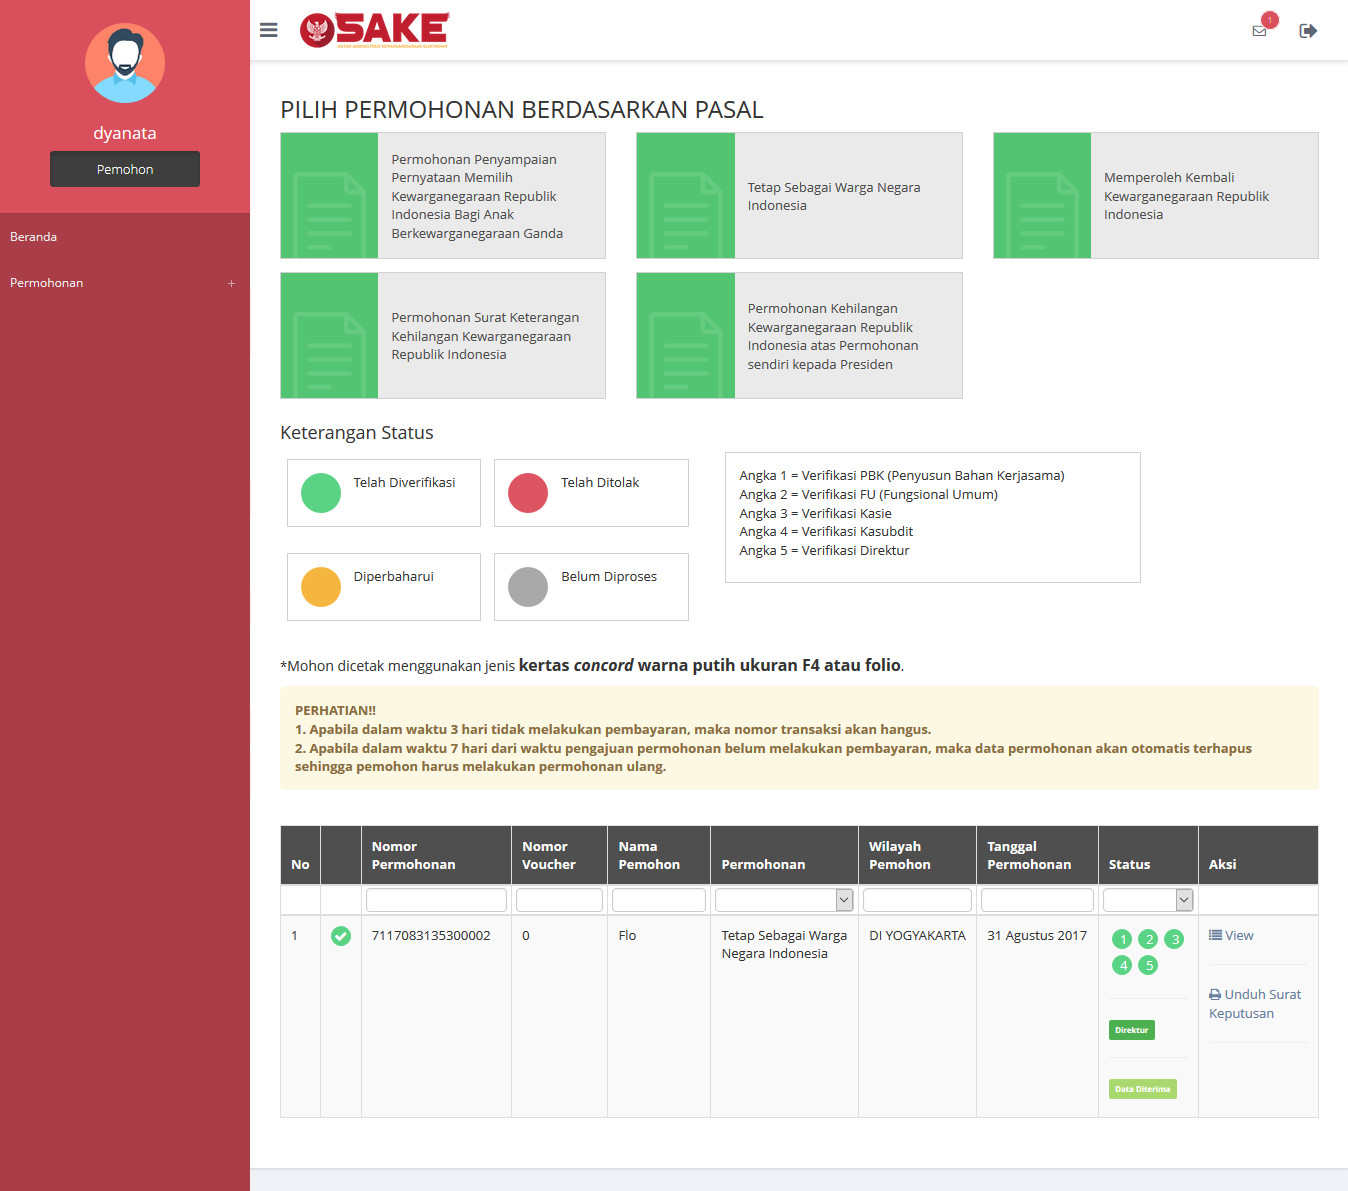This screenshot has width=1348, height=1191.
Task: Click the Direktur status badge
Action: click(x=1131, y=1030)
